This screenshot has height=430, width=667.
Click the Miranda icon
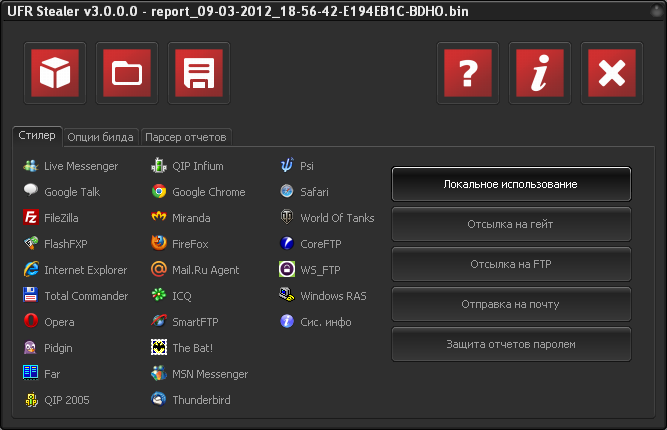click(x=159, y=217)
